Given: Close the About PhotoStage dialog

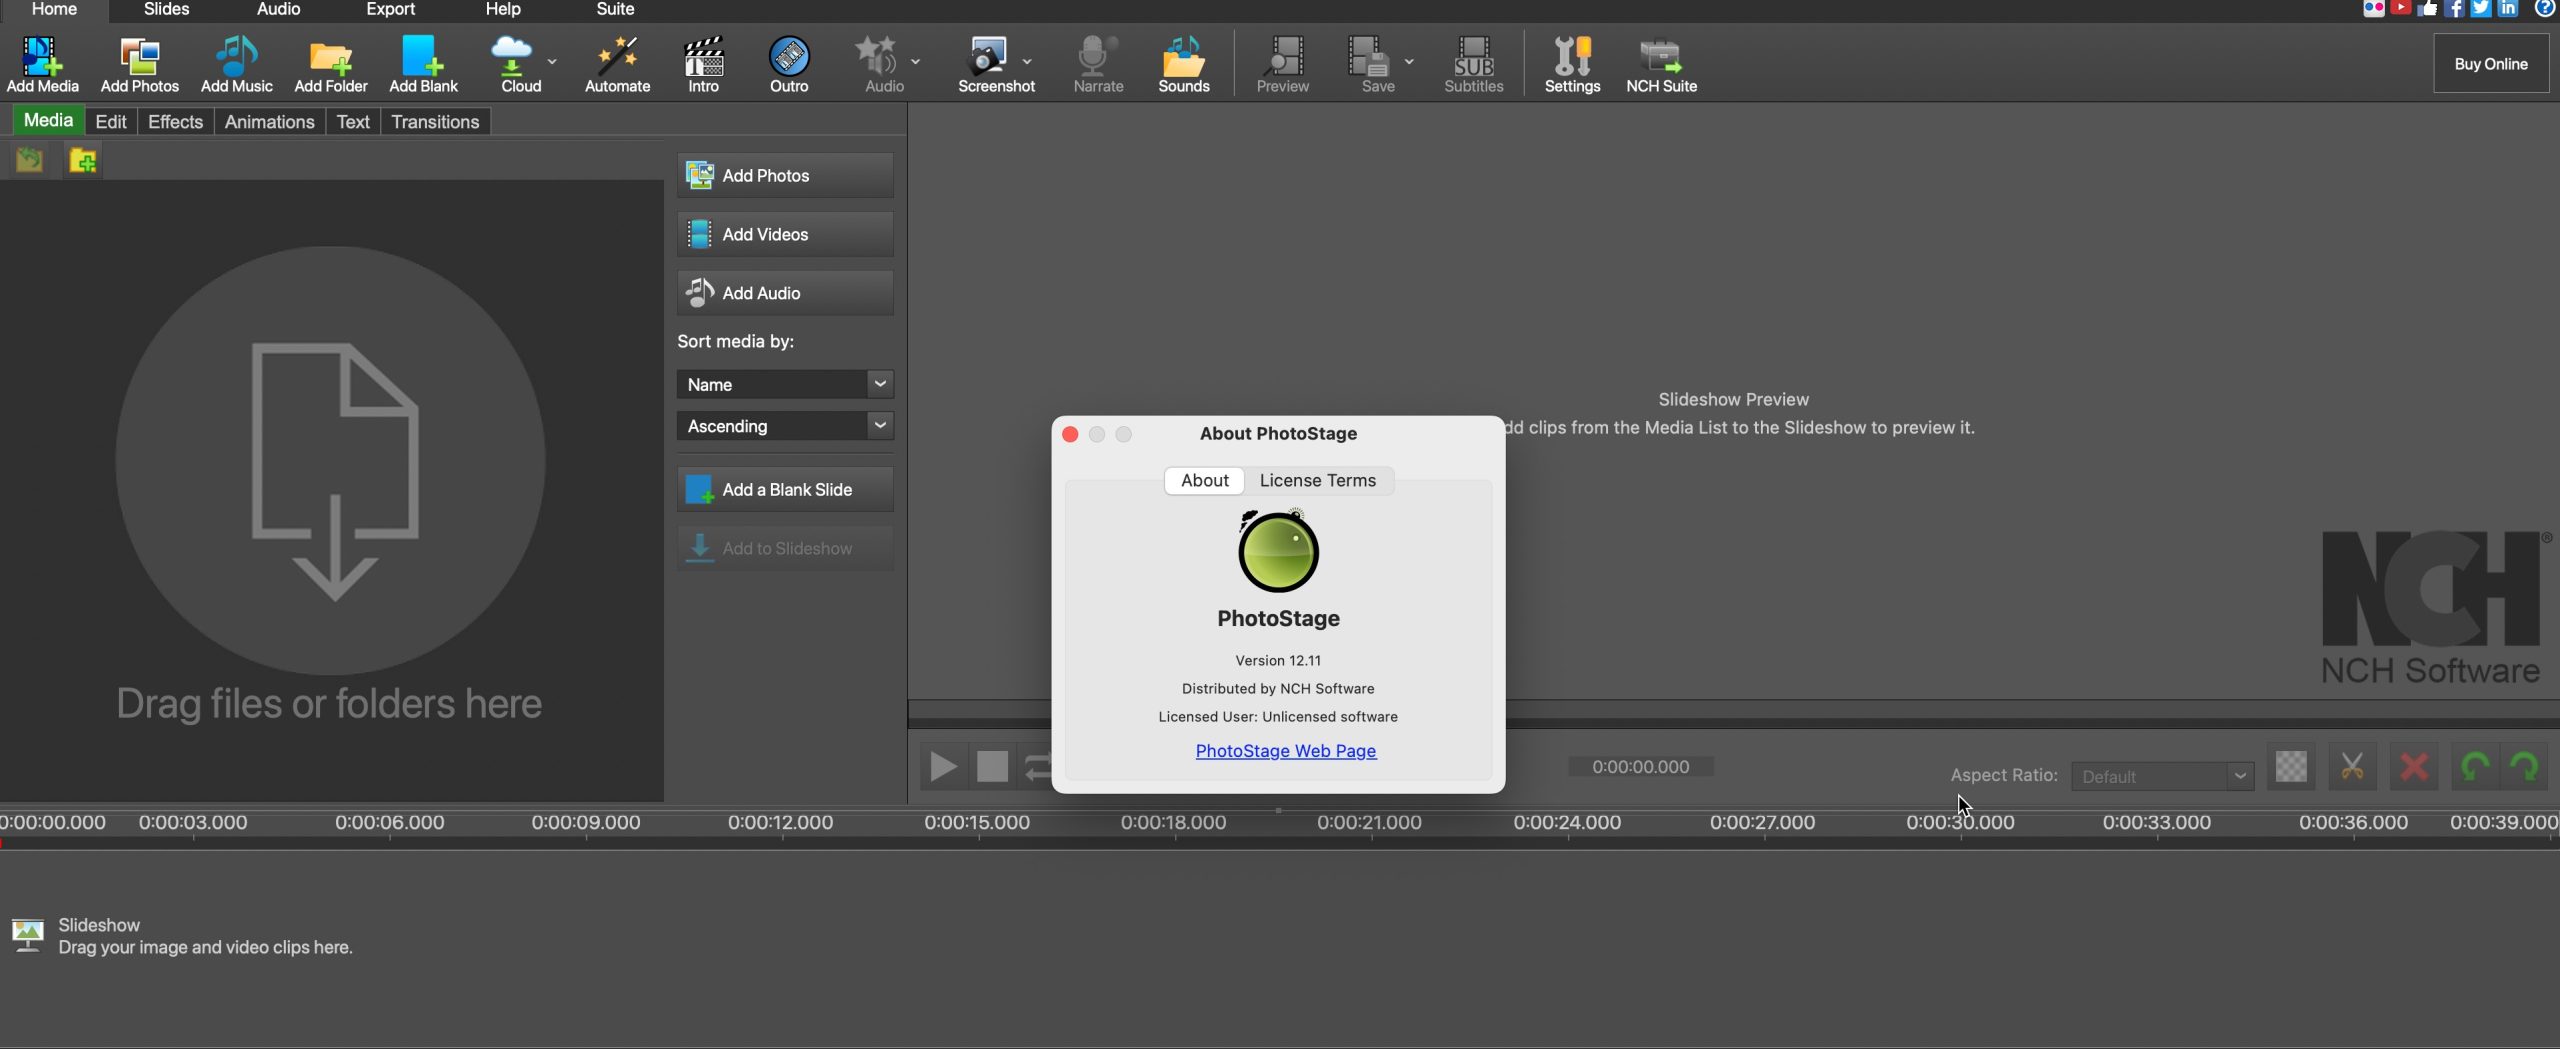Looking at the screenshot, I should (x=1070, y=434).
